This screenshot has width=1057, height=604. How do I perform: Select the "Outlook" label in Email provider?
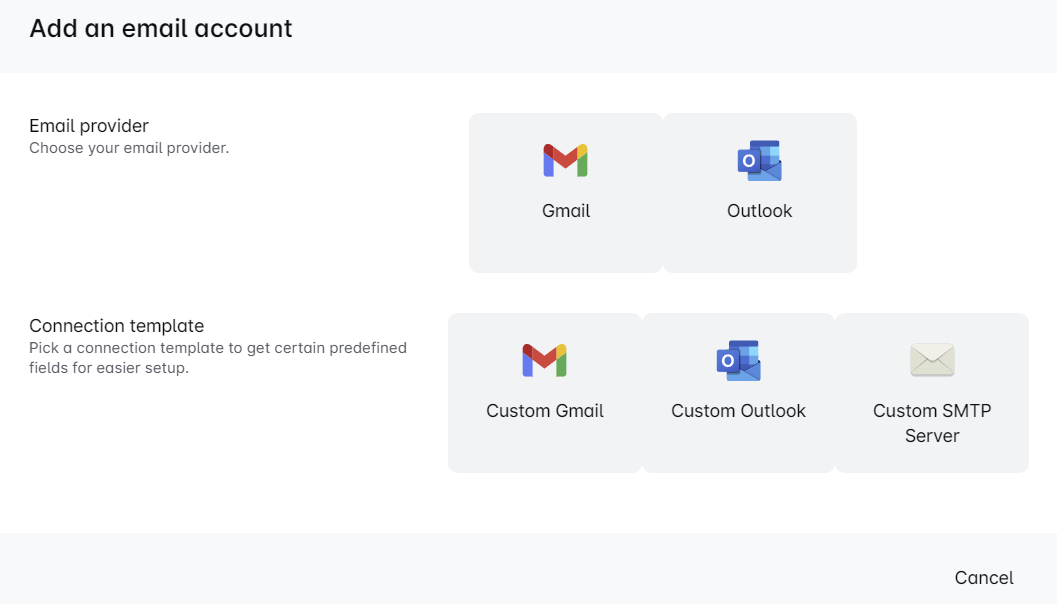(759, 211)
